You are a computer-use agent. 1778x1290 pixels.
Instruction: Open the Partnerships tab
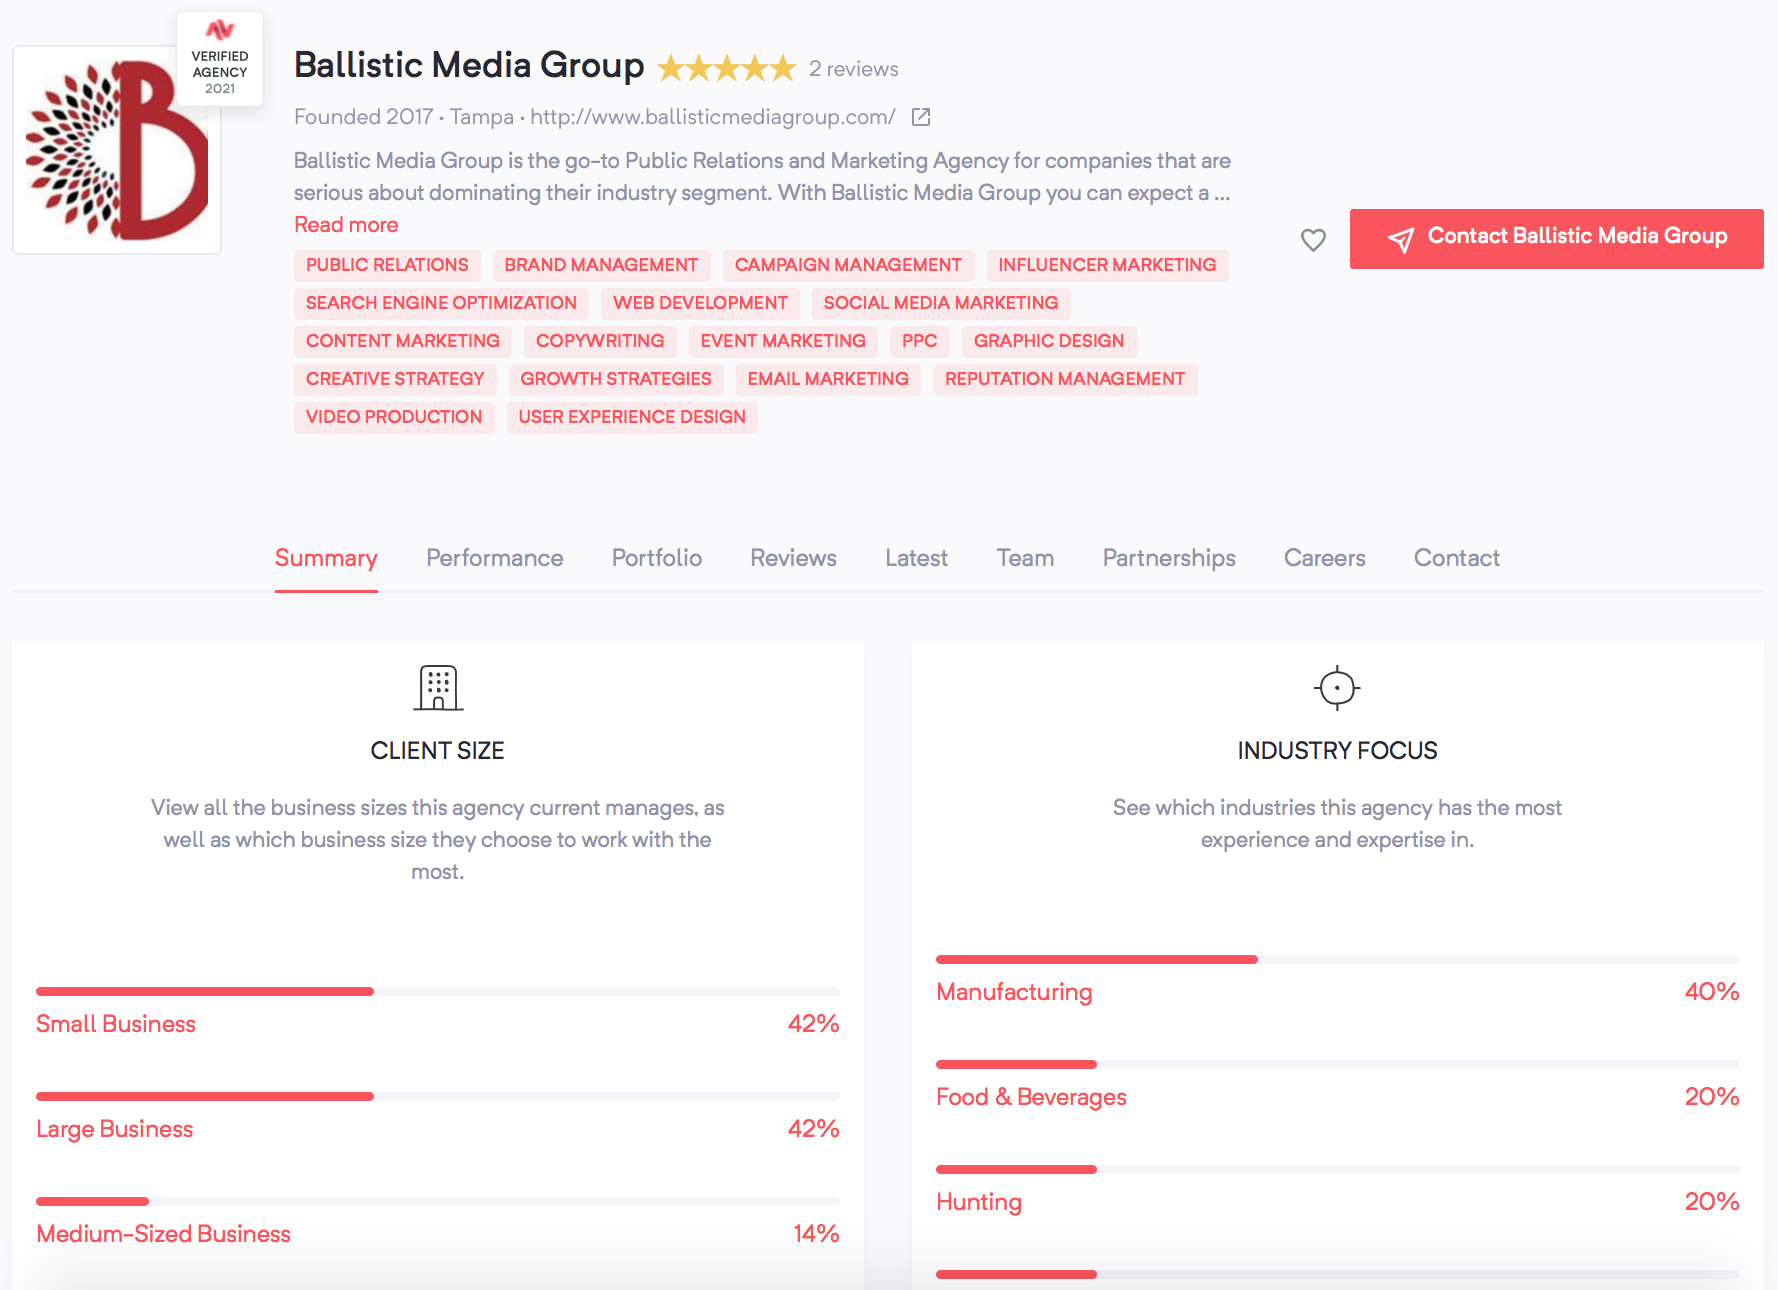point(1169,558)
